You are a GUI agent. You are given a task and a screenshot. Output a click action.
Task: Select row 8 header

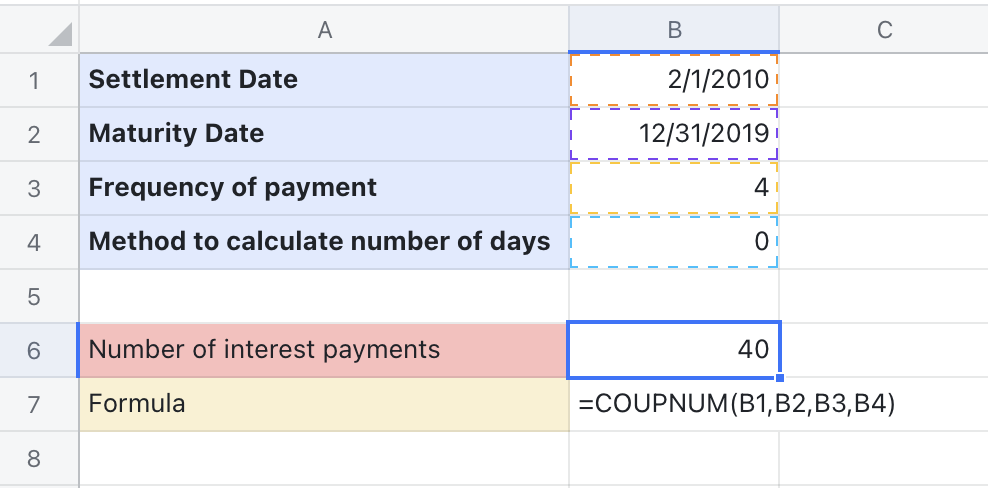[x=35, y=459]
